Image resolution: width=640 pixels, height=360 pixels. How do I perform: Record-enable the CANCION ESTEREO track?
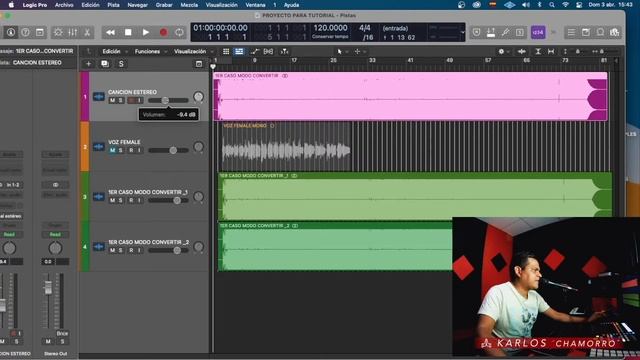(131, 100)
